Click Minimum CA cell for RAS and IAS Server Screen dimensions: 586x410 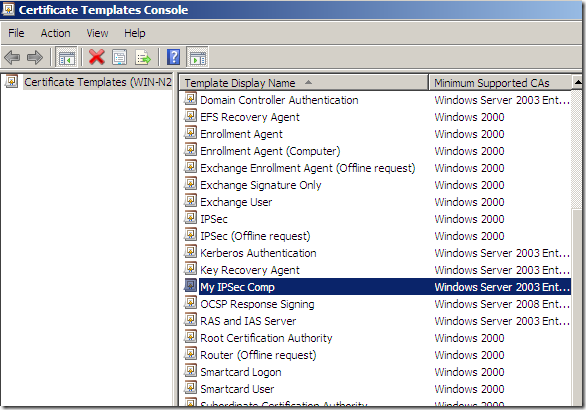coord(502,321)
